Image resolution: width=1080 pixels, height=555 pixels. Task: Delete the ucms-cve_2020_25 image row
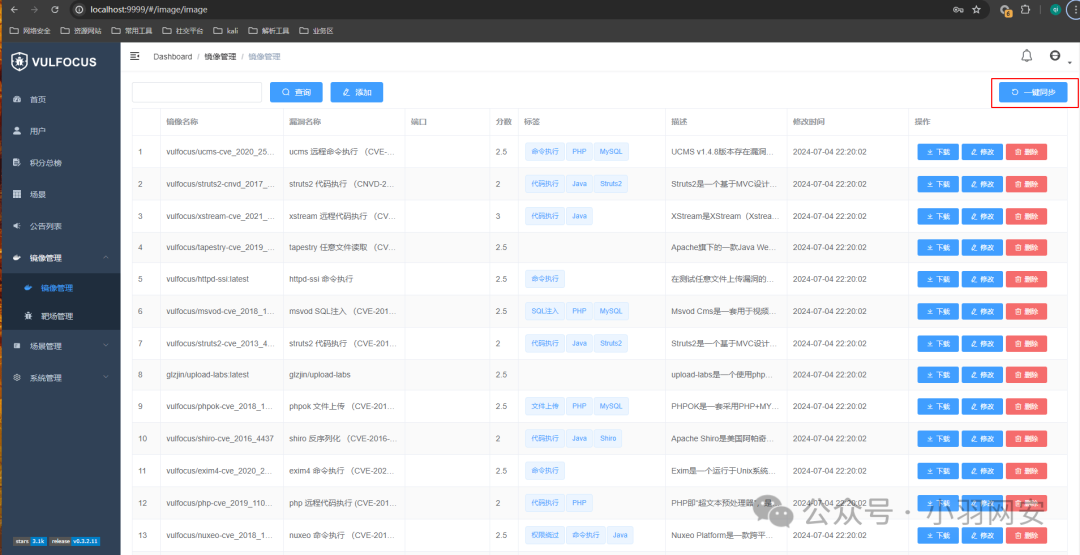click(x=1026, y=152)
